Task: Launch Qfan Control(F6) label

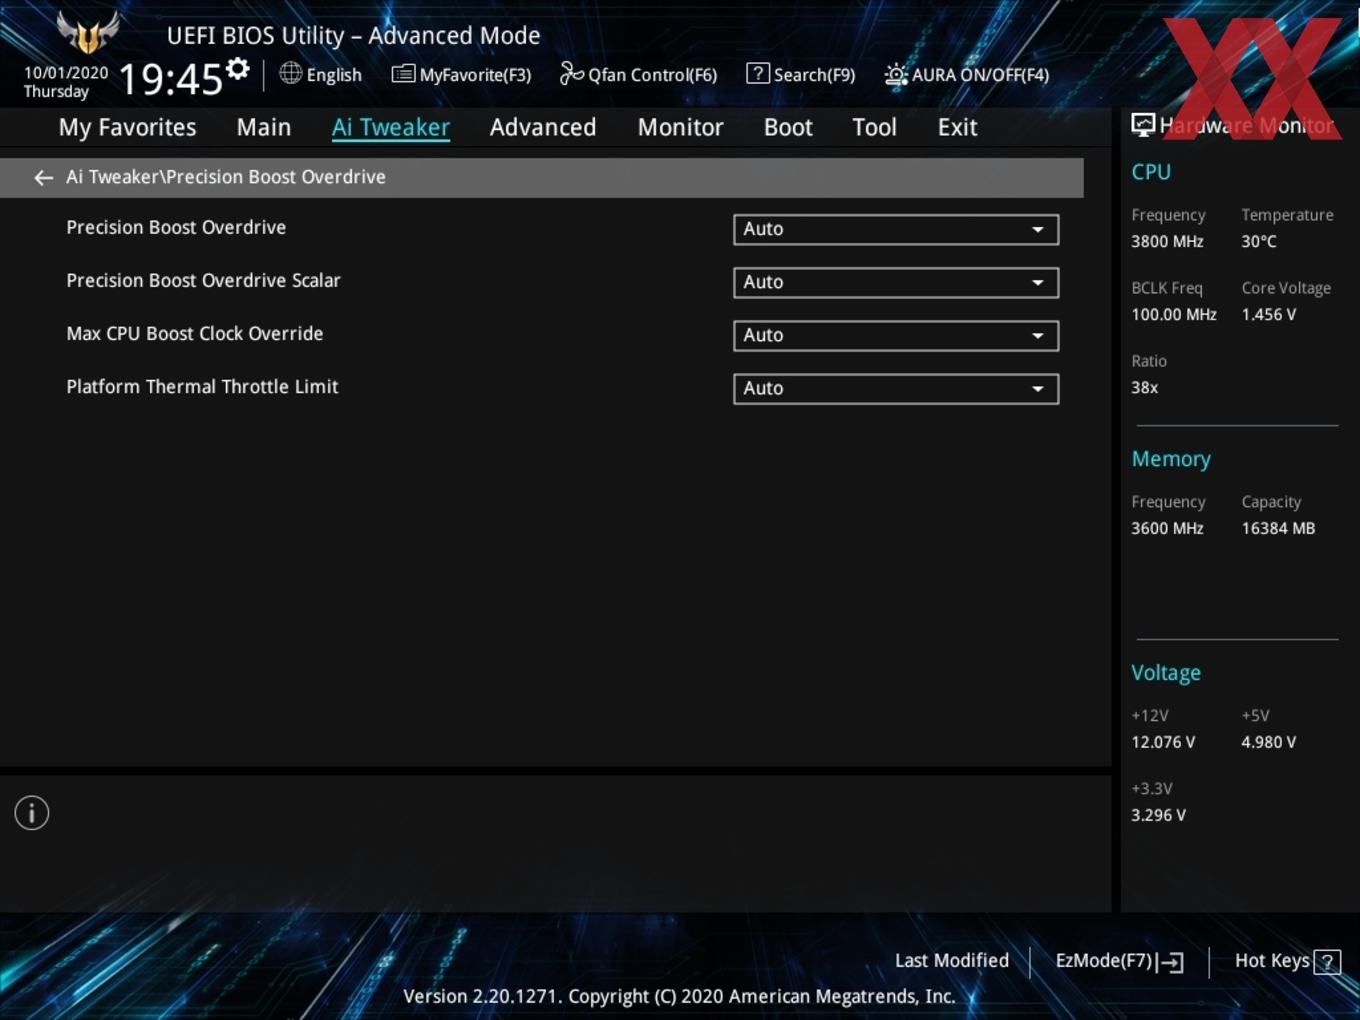Action: (652, 75)
